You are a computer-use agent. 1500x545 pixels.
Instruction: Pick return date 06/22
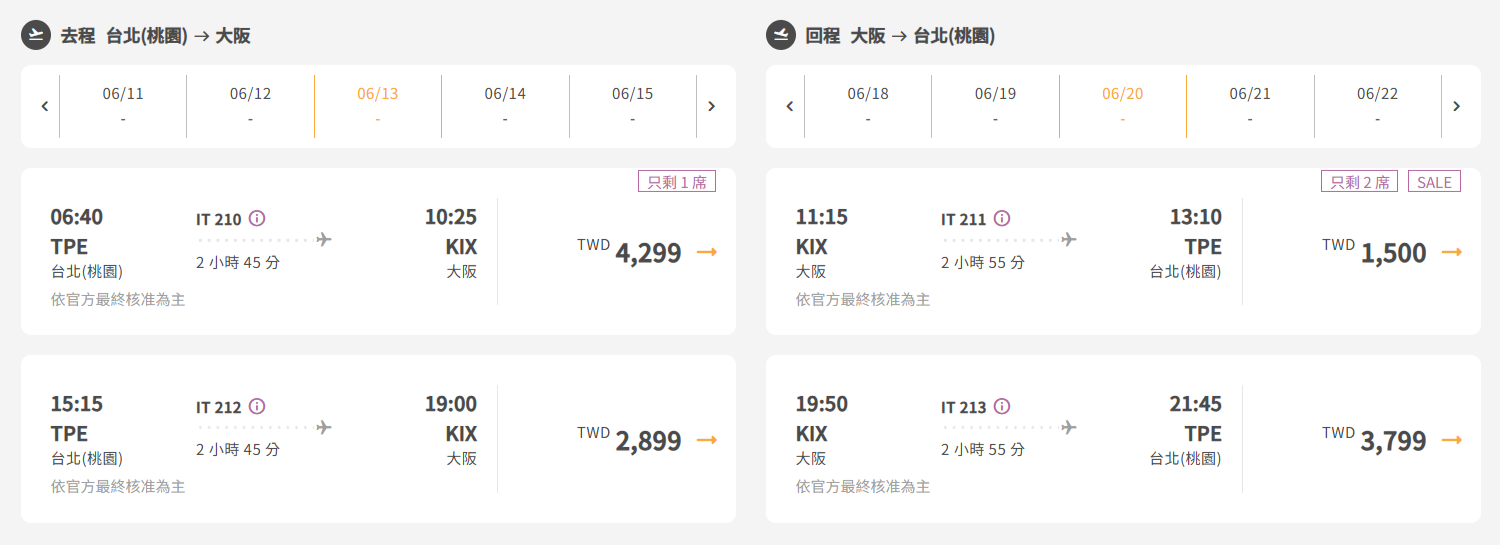click(1377, 106)
